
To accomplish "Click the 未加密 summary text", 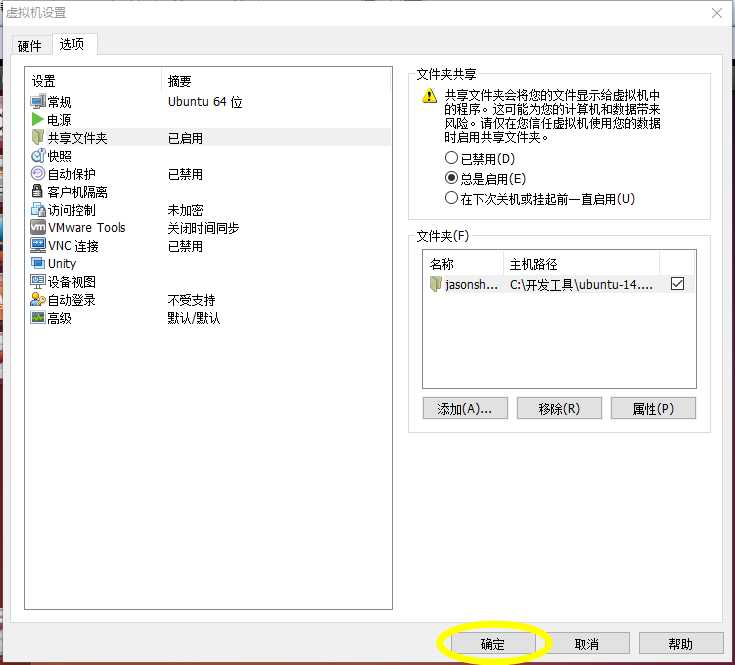I will (186, 210).
